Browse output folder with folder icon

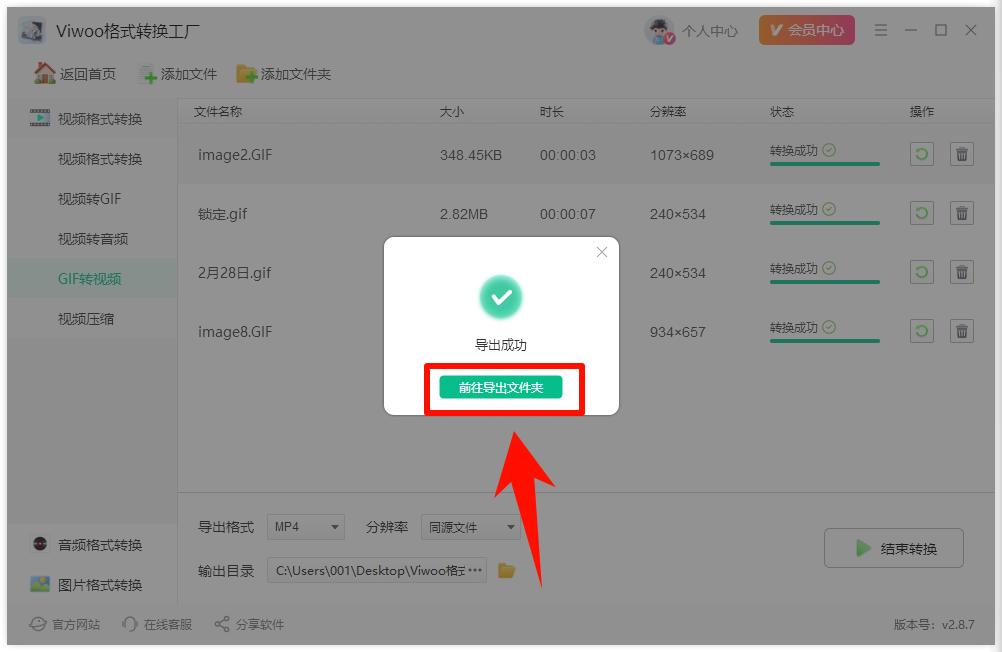[x=506, y=570]
